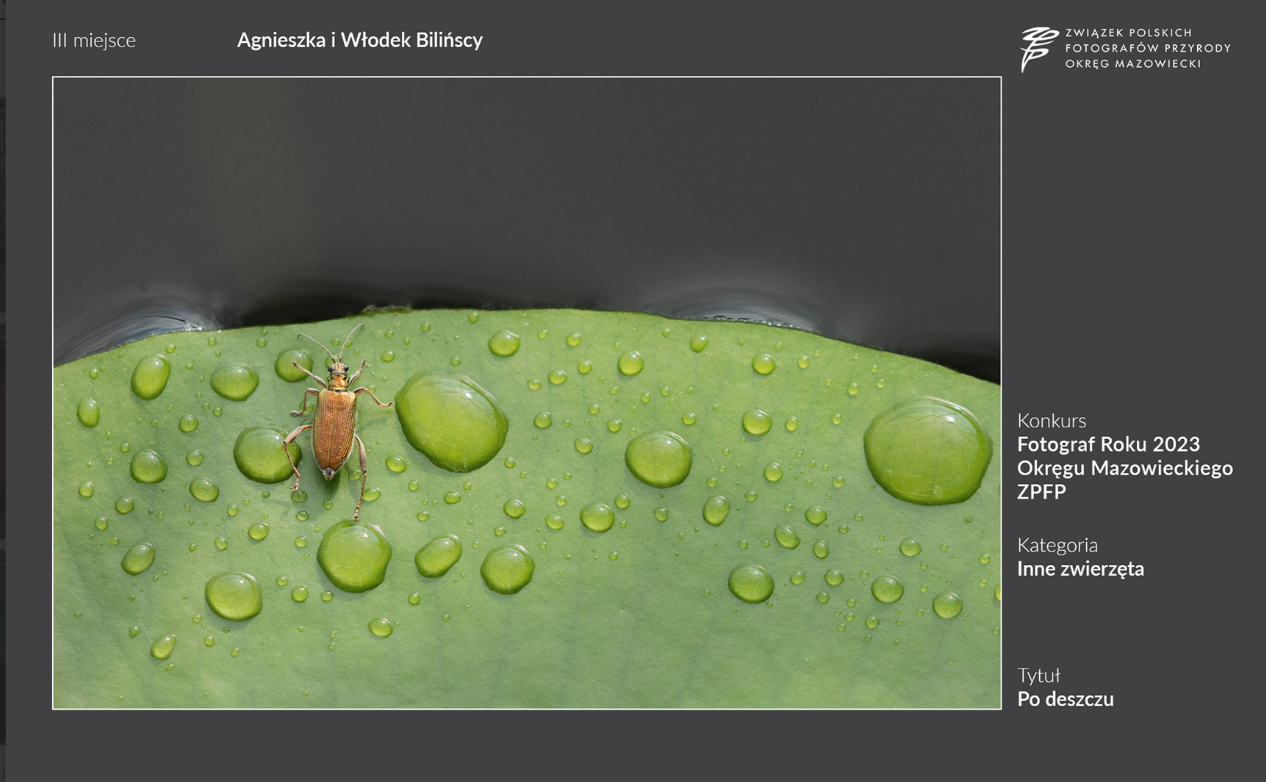Click the "Związek Polskich Fotografów Przyrody" logo text
The image size is (1266, 782).
1148,48
